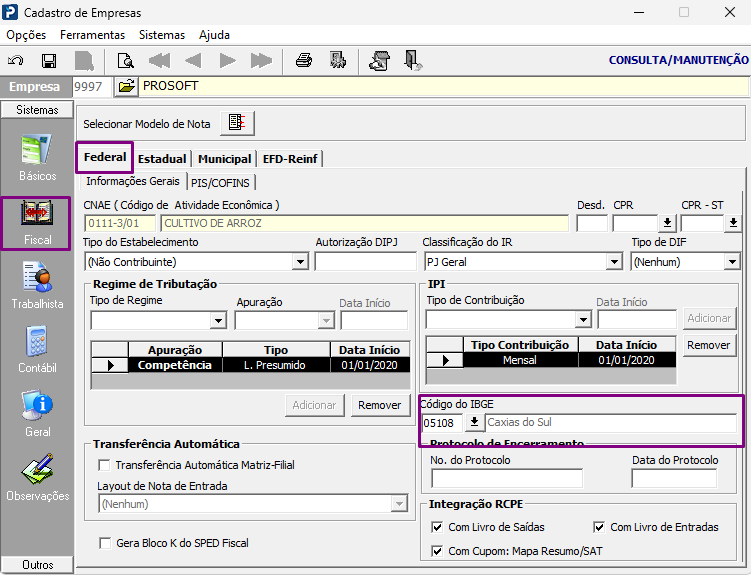This screenshot has height=579, width=751.
Task: Expand Tipo do Estabelecimento dropdown
Action: (300, 262)
